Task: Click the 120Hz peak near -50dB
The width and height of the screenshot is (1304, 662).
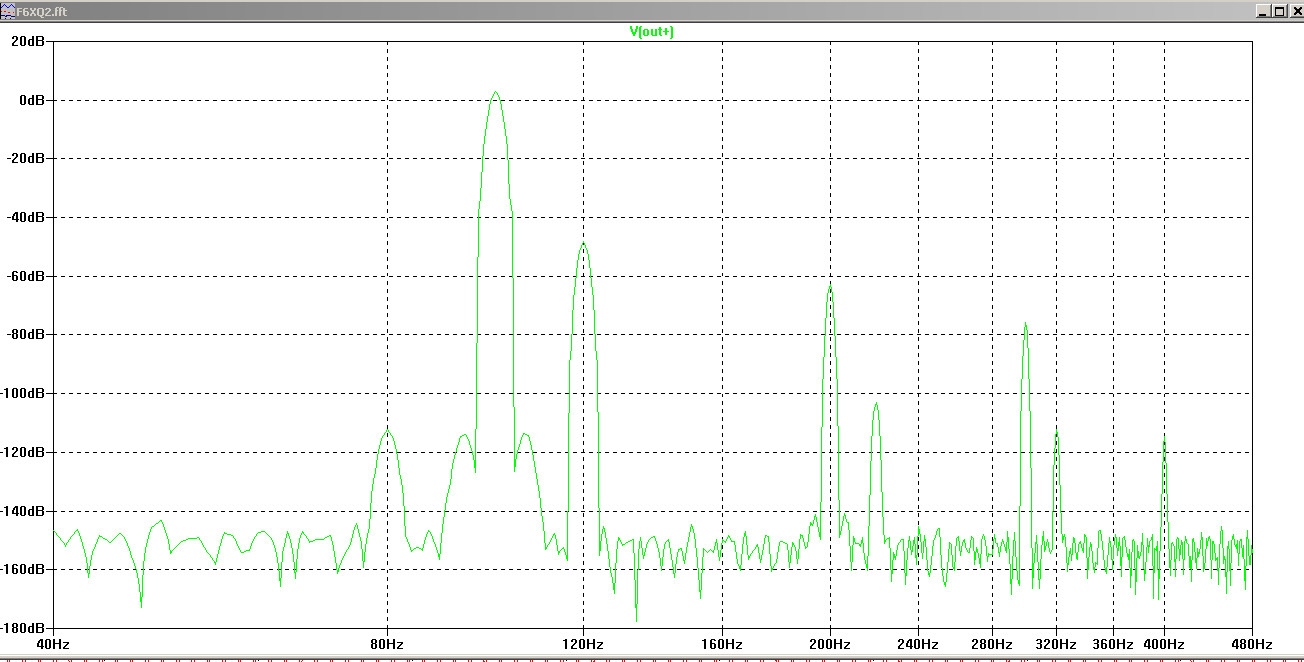Action: click(583, 244)
